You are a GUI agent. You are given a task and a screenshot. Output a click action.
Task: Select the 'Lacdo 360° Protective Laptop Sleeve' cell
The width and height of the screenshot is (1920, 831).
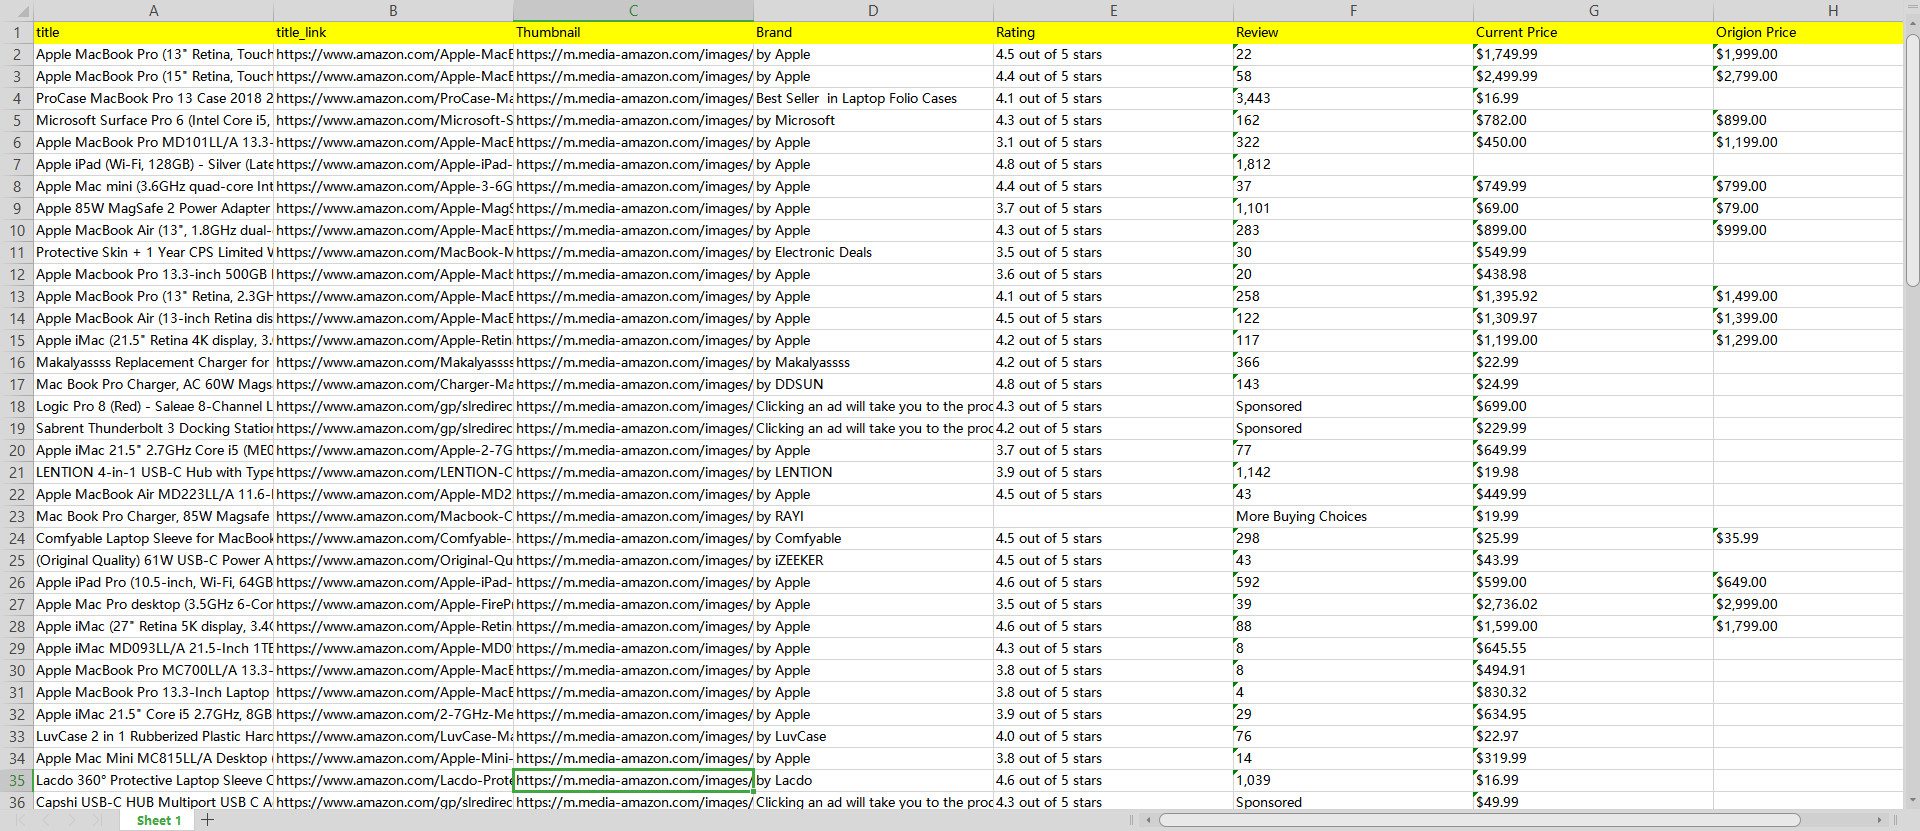click(x=153, y=780)
